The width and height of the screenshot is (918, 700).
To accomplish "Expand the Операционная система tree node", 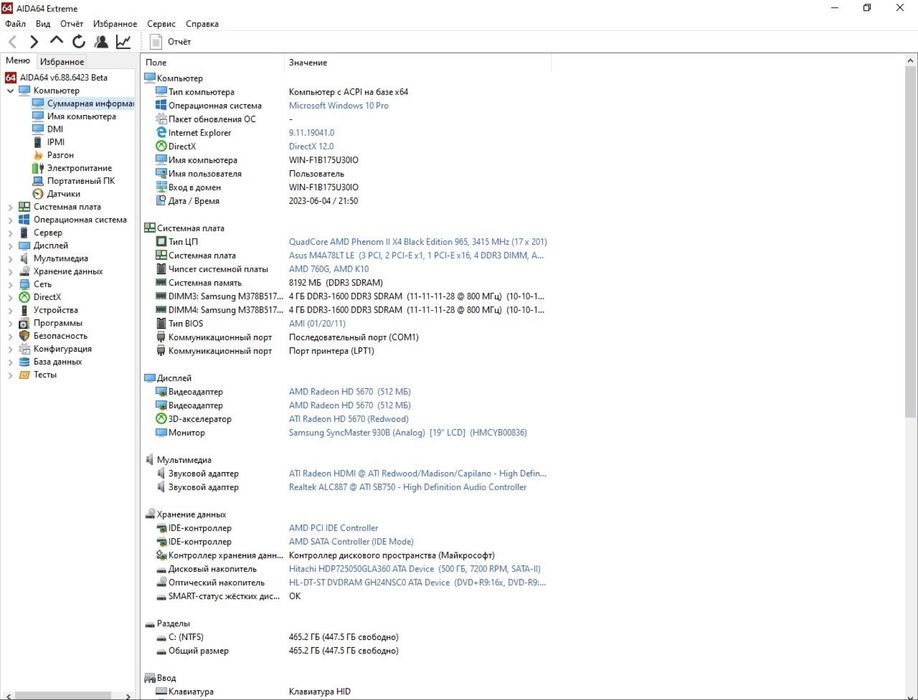I will coord(10,219).
